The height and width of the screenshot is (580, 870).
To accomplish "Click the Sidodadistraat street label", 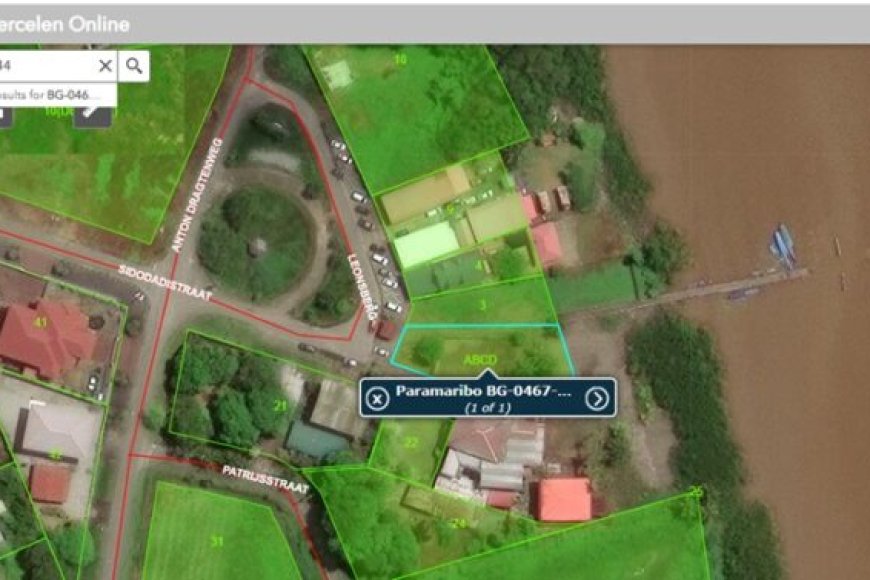I will 165,283.
